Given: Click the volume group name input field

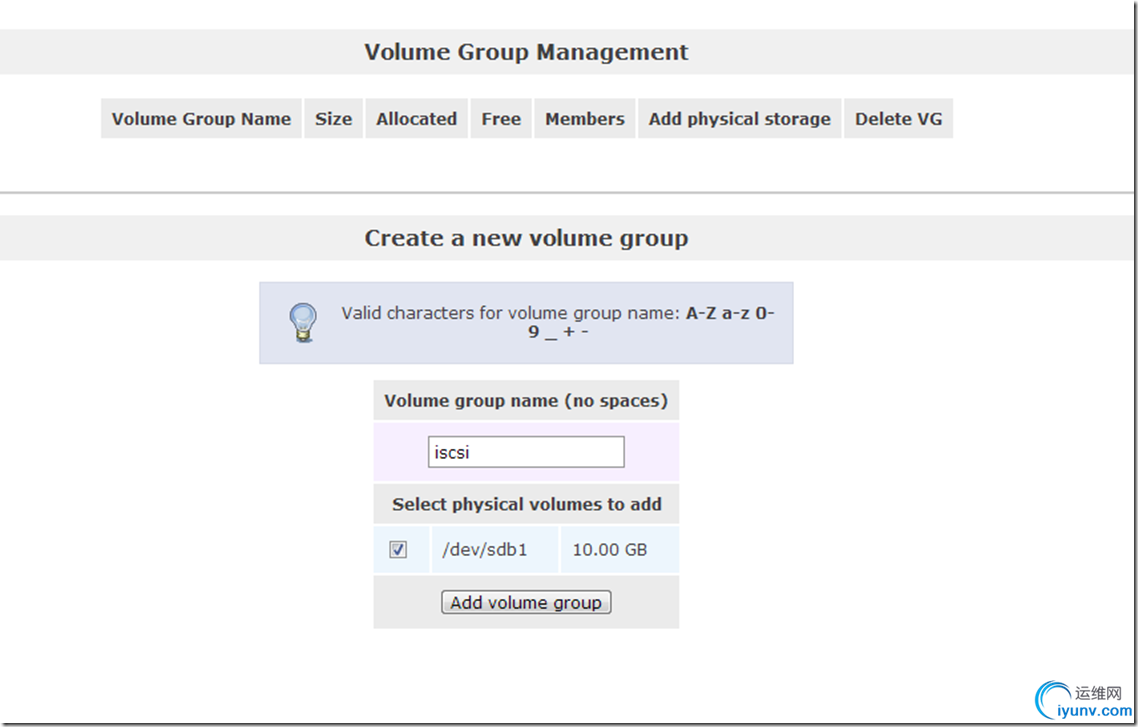Looking at the screenshot, I should 526,452.
